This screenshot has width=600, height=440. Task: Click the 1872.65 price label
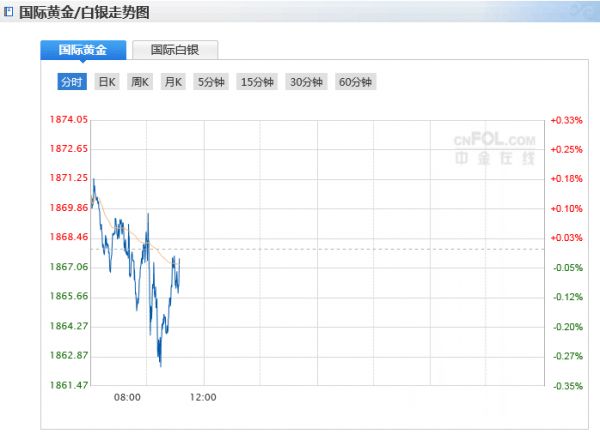click(x=69, y=148)
